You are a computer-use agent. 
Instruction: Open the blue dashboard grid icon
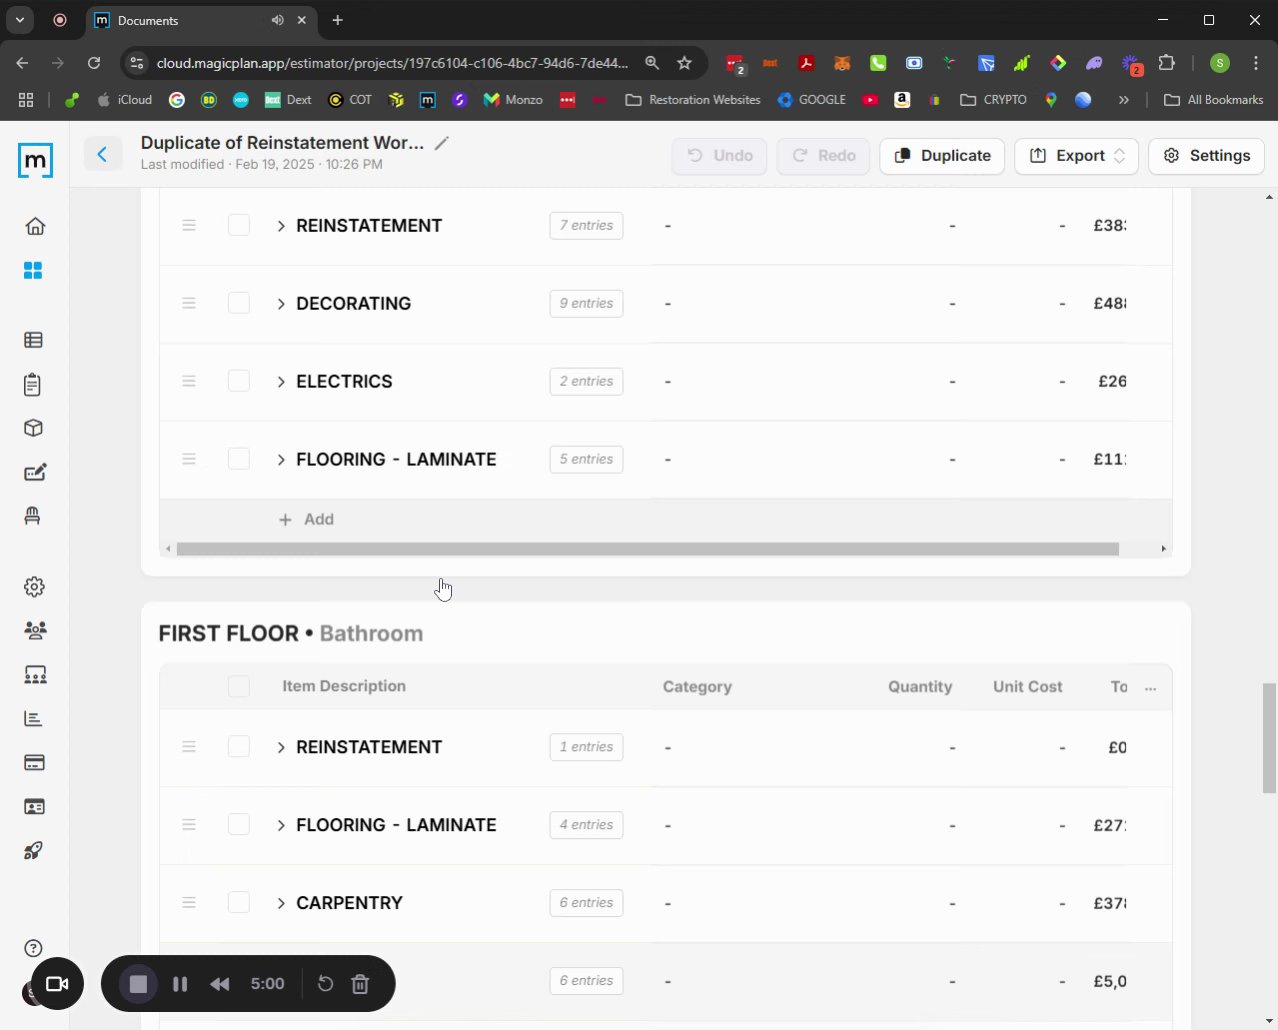(x=33, y=270)
